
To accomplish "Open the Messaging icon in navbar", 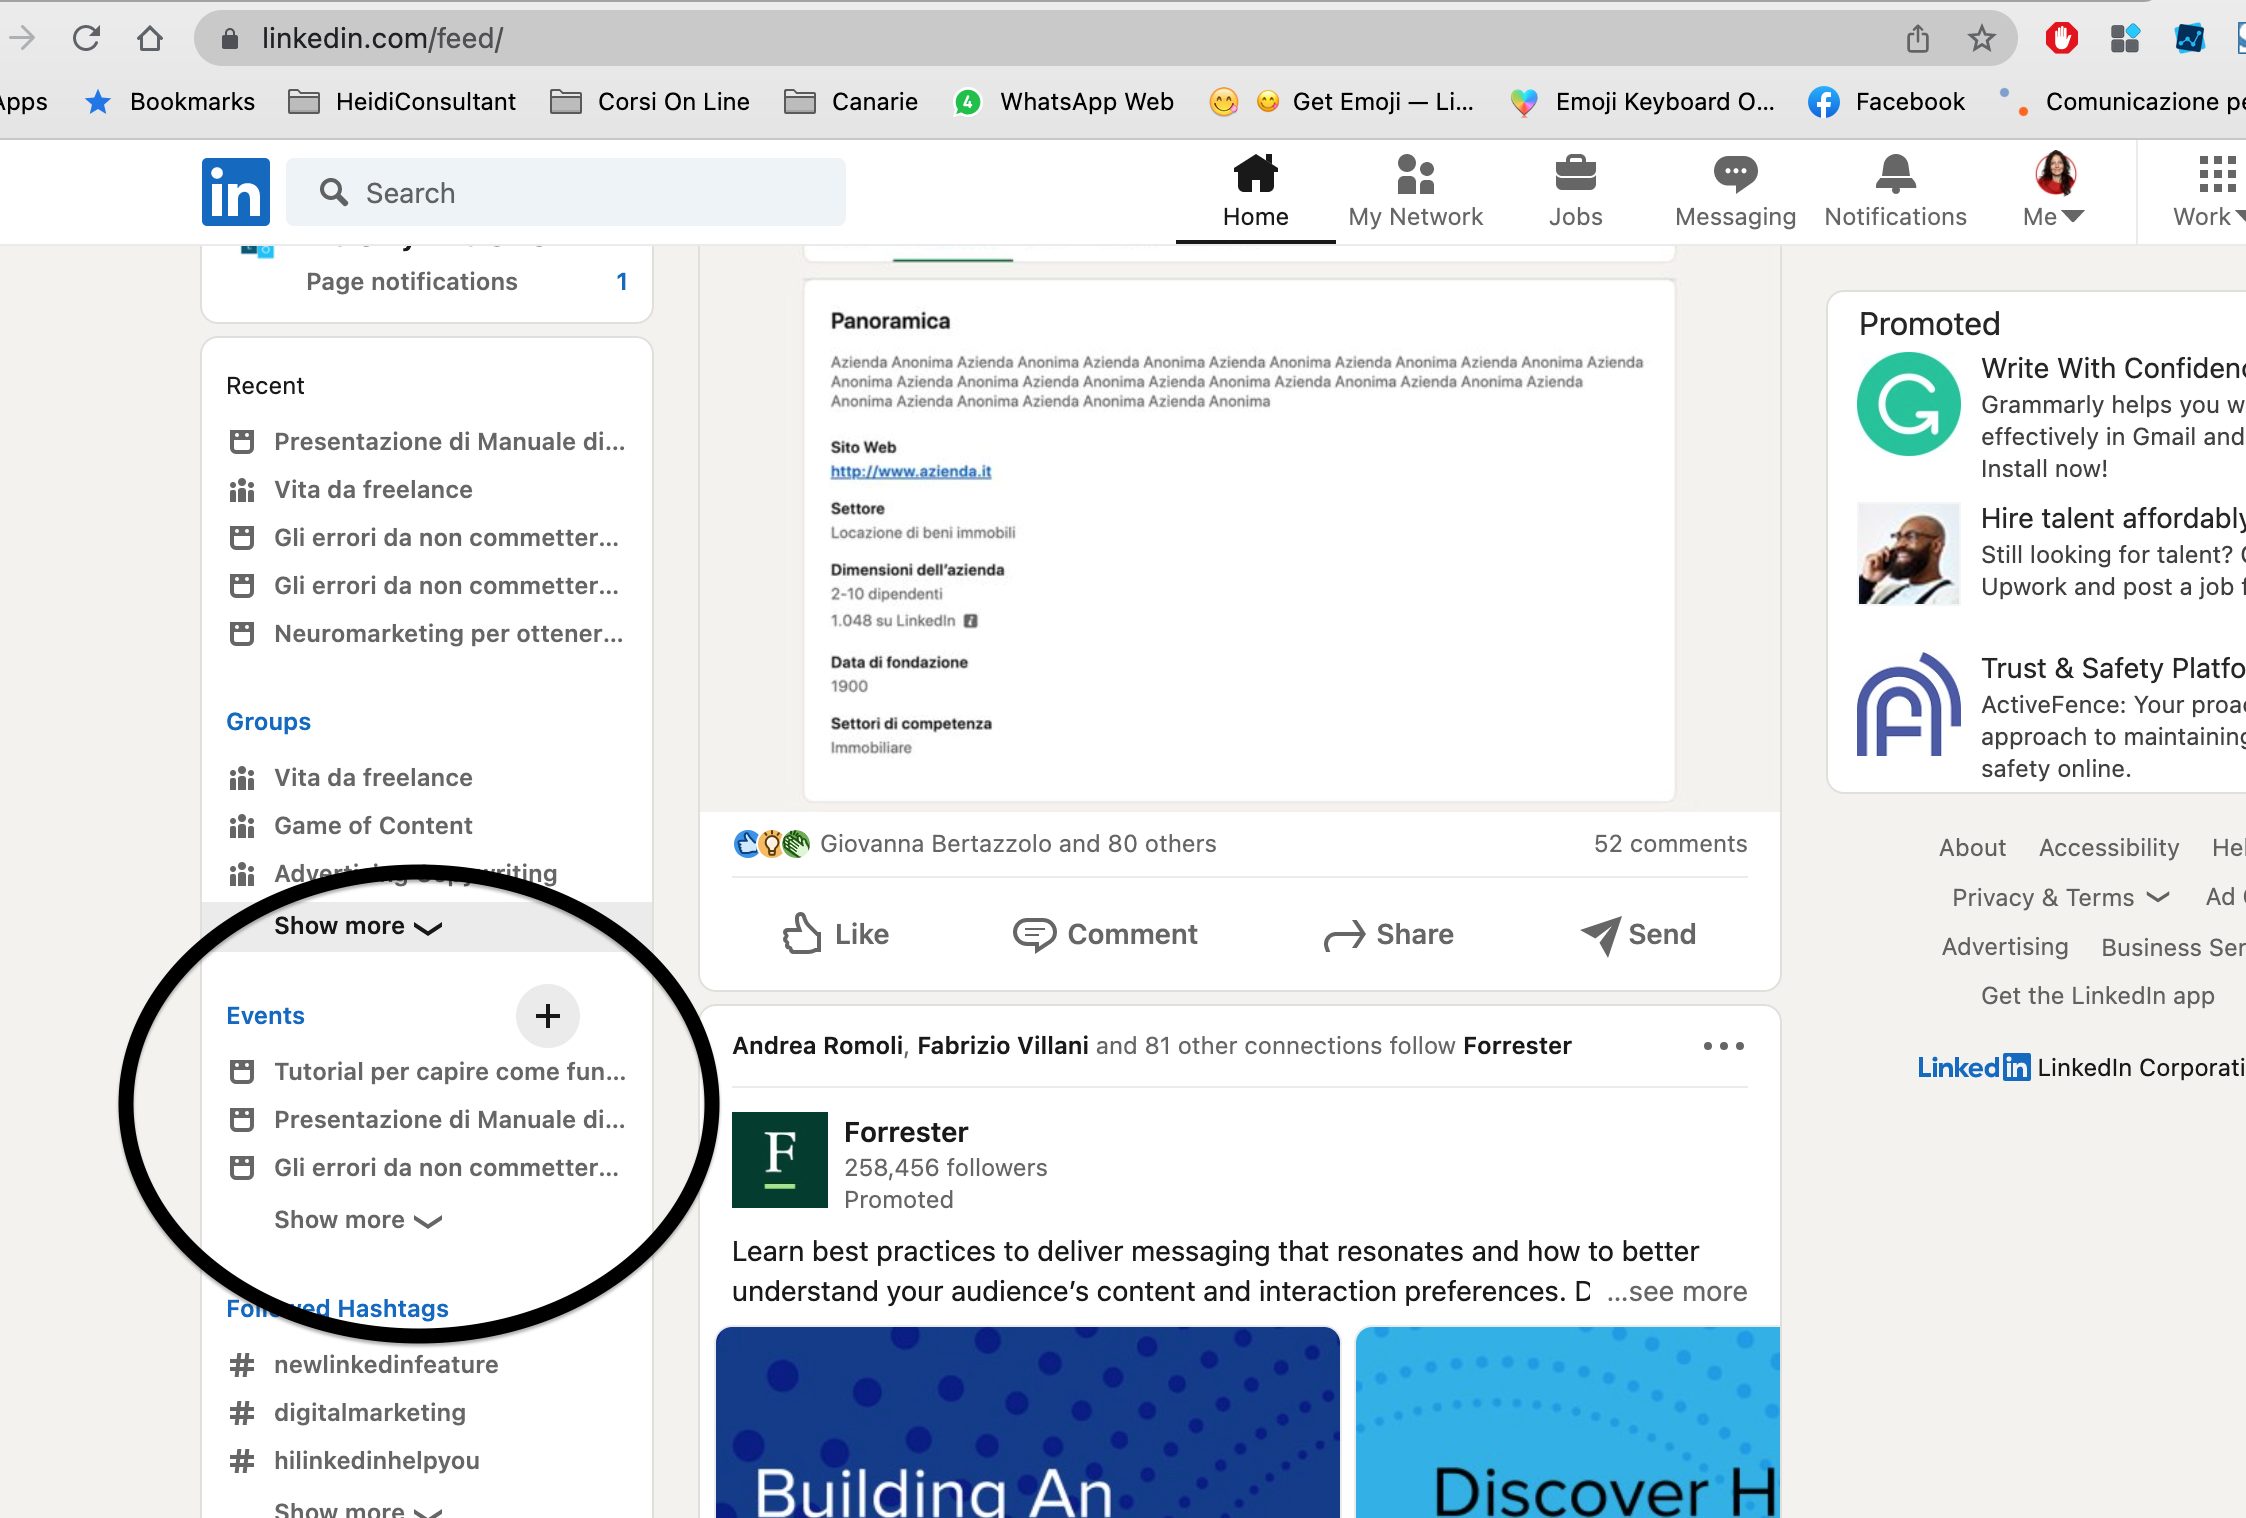I will tap(1735, 175).
